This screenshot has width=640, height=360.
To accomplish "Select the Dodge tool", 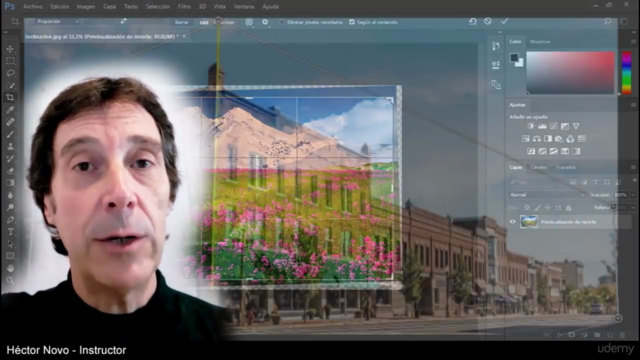I will tap(10, 207).
